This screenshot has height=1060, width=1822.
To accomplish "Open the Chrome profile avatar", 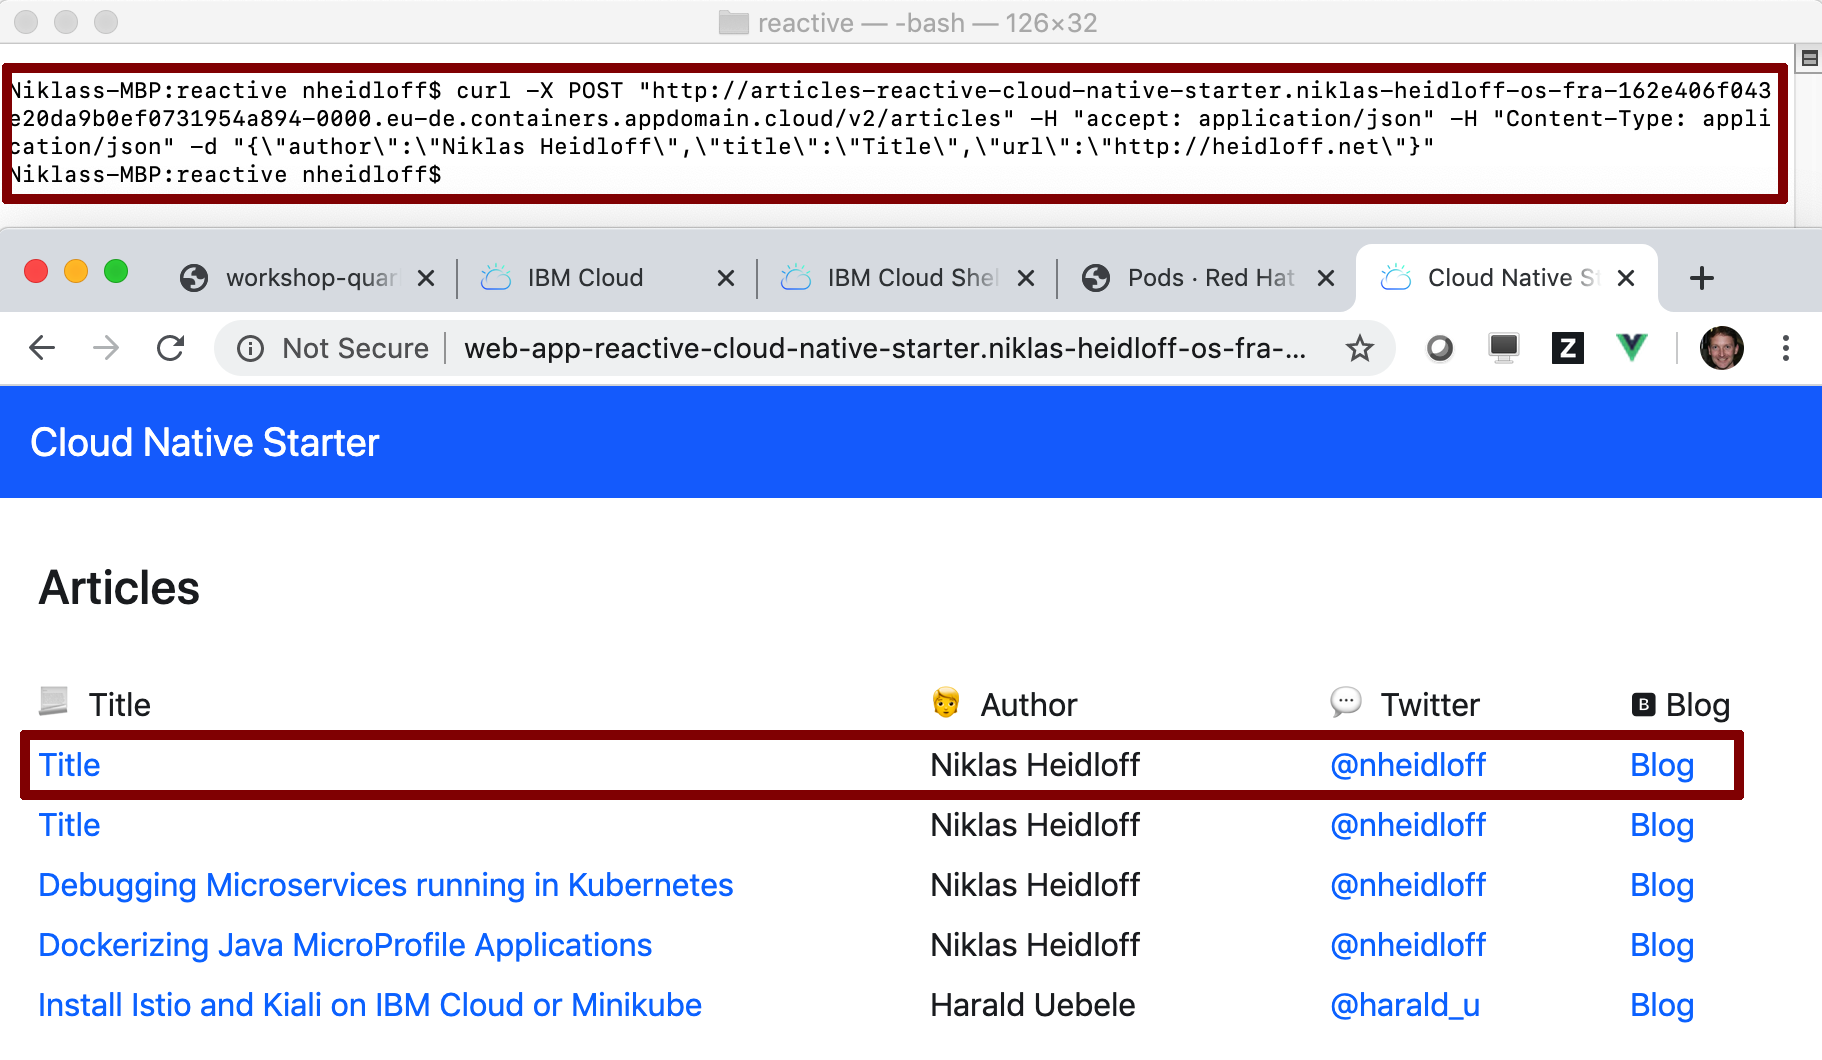I will coord(1722,348).
